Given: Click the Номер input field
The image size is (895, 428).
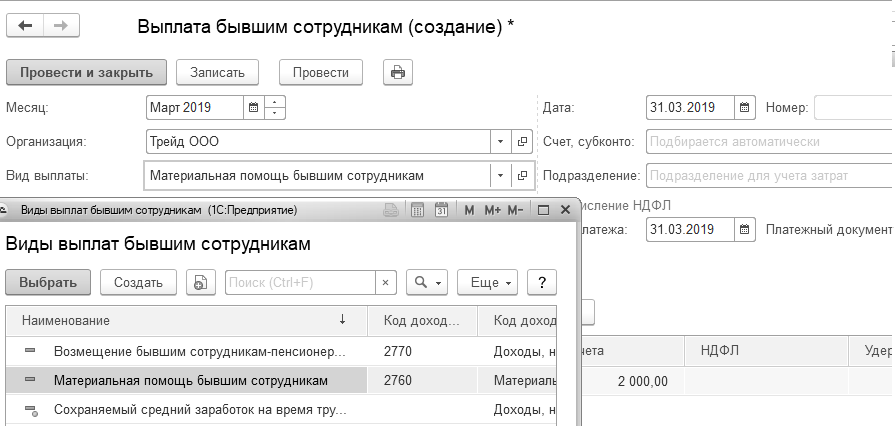Looking at the screenshot, I should click(854, 107).
